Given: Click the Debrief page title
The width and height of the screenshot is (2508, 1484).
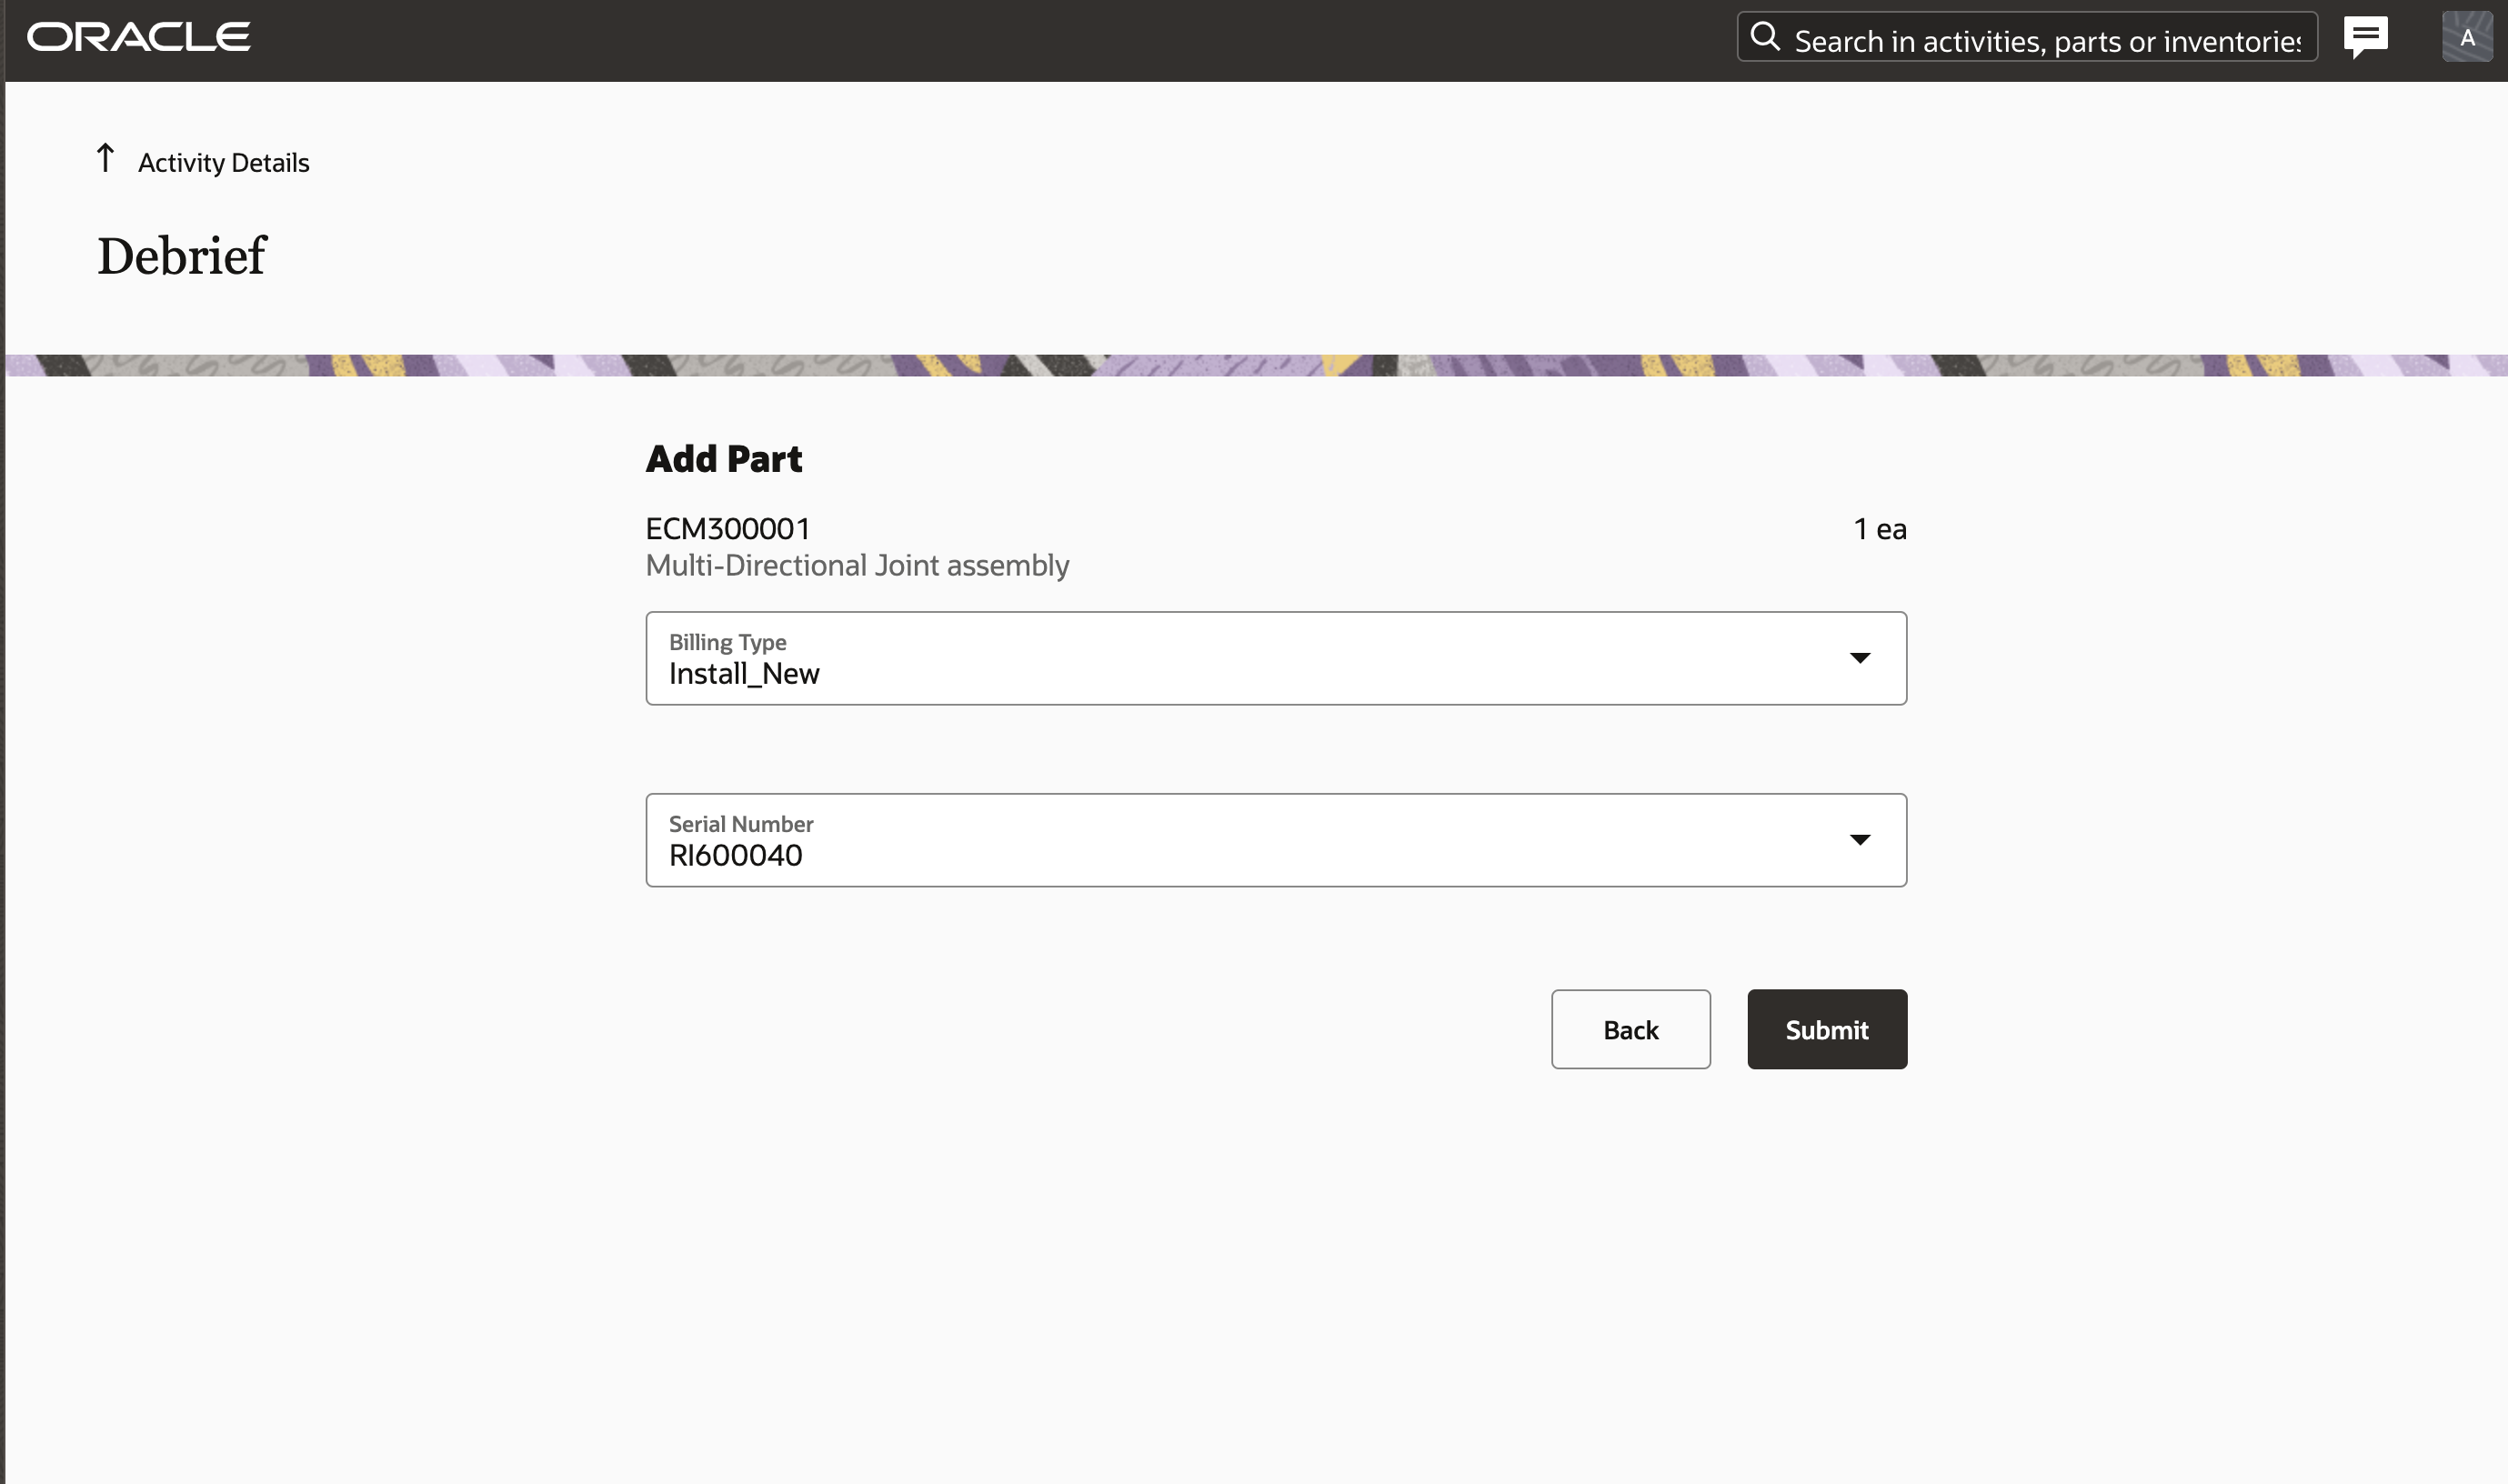Looking at the screenshot, I should (181, 256).
